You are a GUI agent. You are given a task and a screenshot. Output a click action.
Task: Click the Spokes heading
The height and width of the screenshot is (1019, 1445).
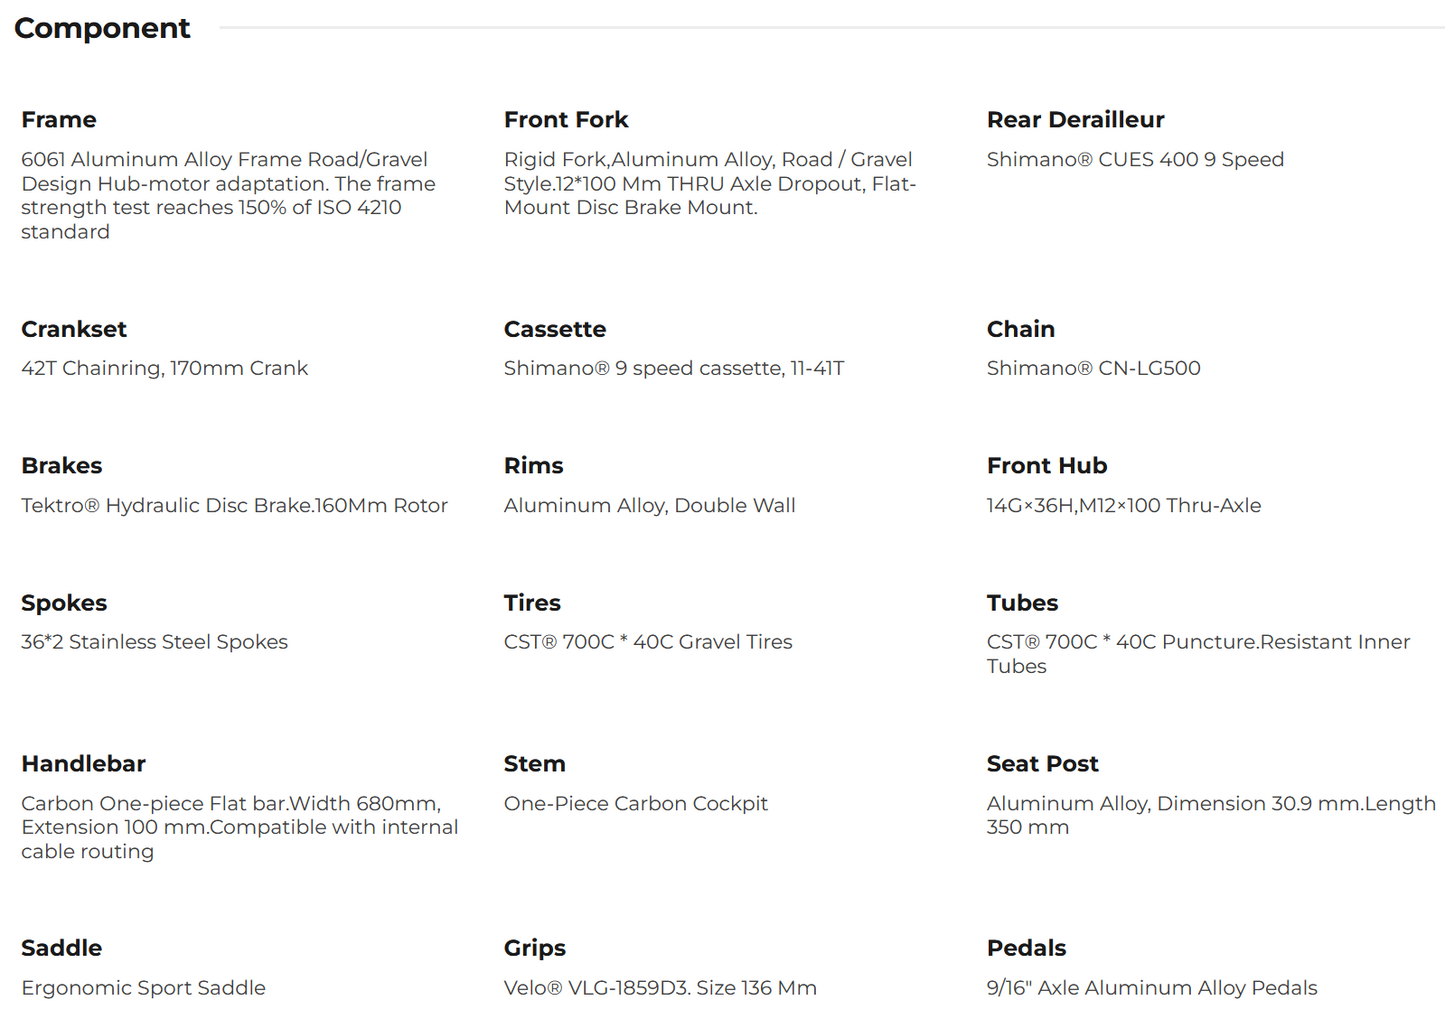64,603
